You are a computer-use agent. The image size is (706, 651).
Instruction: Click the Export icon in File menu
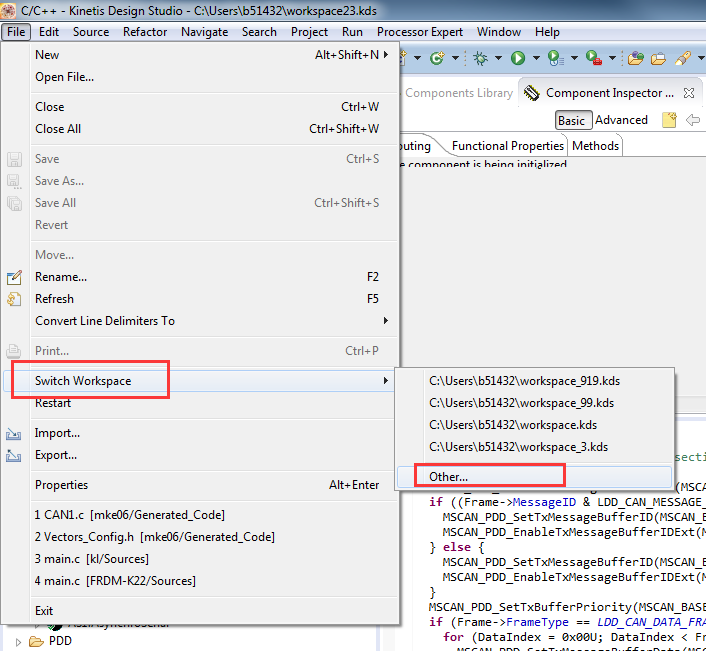[14, 456]
